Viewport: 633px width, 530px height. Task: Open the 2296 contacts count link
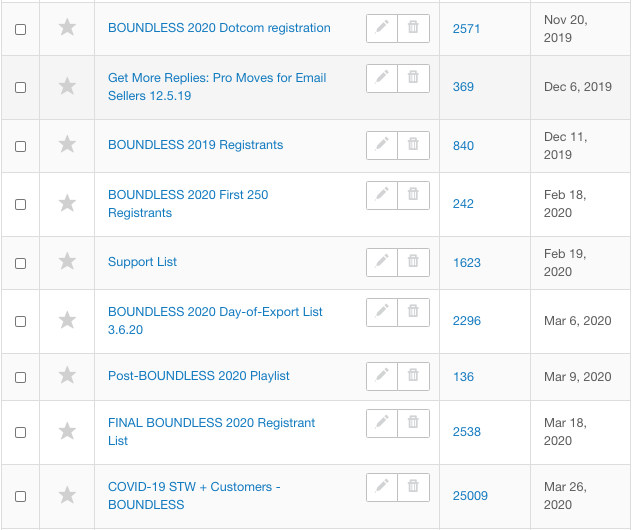pyautogui.click(x=467, y=321)
